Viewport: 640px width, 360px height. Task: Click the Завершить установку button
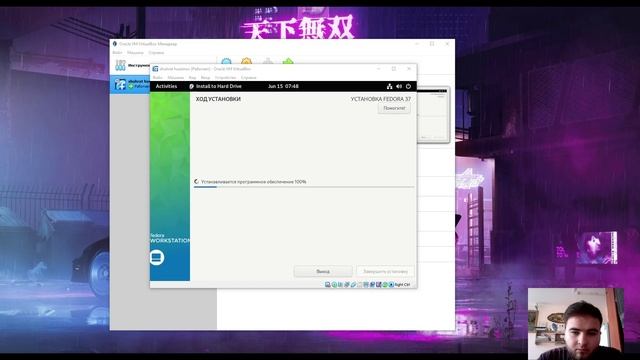(x=385, y=271)
